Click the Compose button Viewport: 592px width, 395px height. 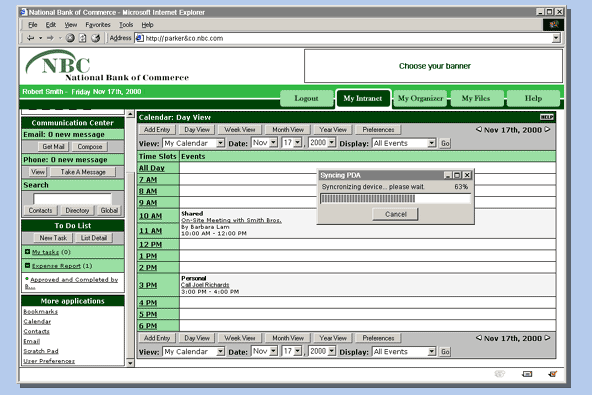(90, 147)
